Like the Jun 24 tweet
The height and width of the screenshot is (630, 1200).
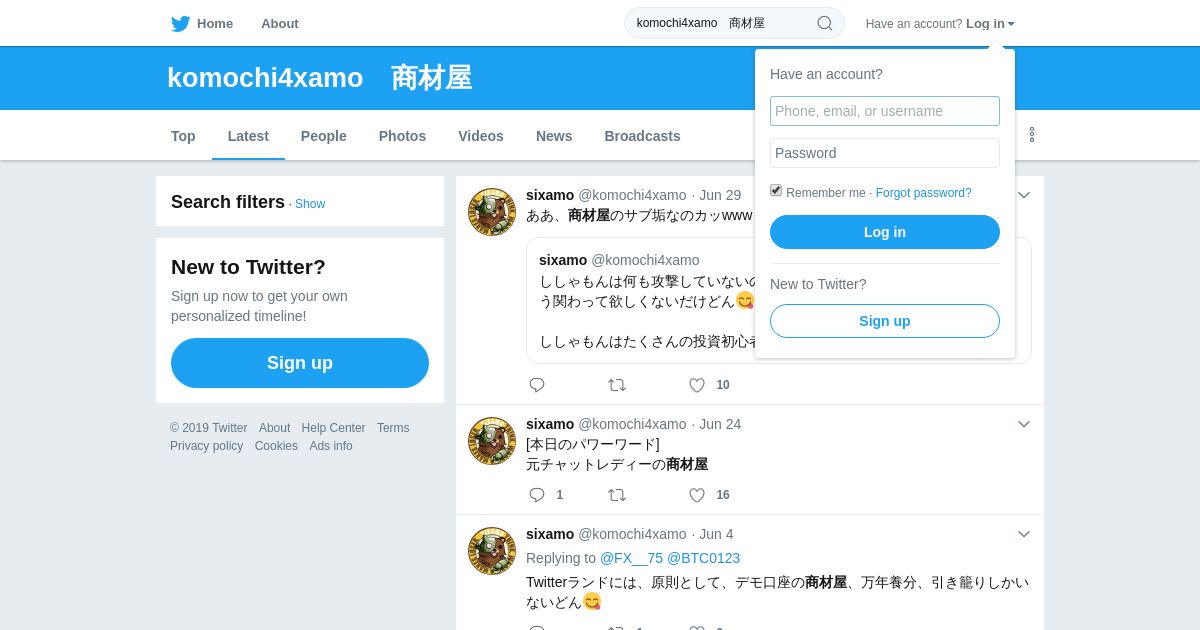tap(697, 495)
